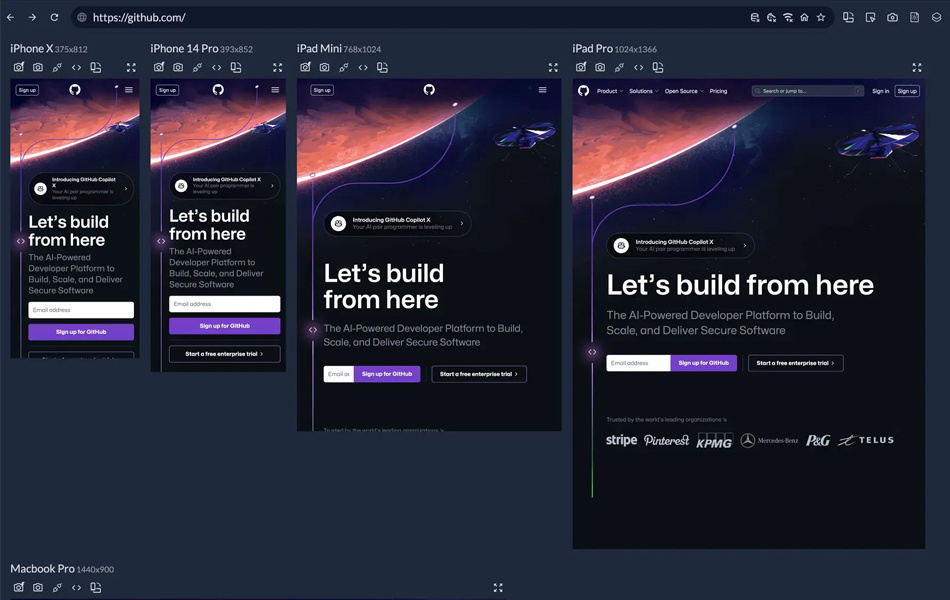Click Start a free enterprise trial in iPad Mini
Screen dimensions: 950x600
(x=479, y=374)
